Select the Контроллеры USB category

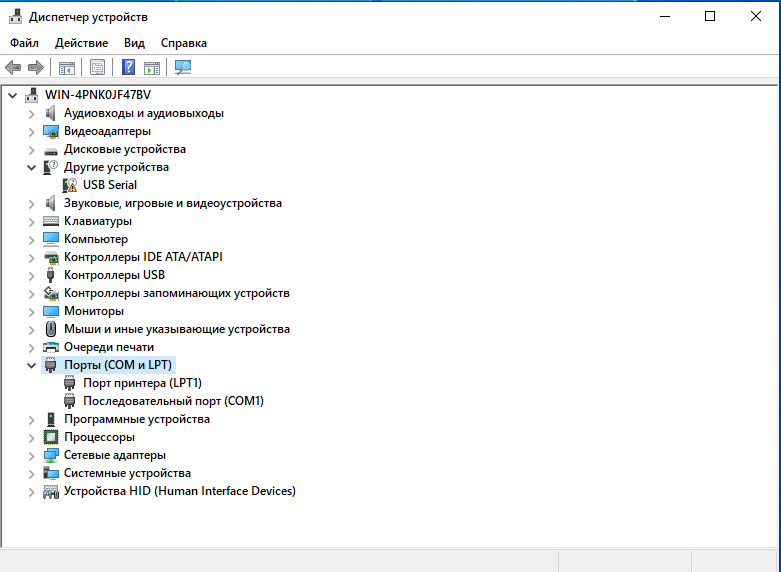click(x=114, y=275)
